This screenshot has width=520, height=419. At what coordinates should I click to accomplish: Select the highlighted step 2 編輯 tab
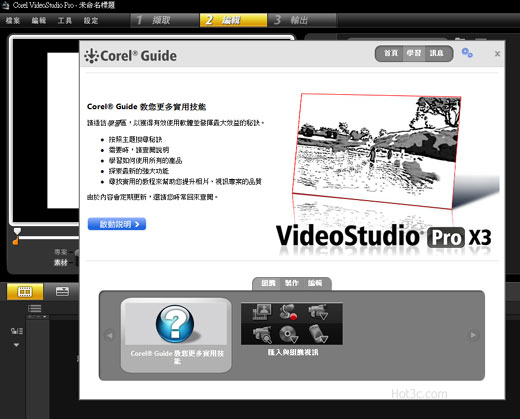pos(233,20)
